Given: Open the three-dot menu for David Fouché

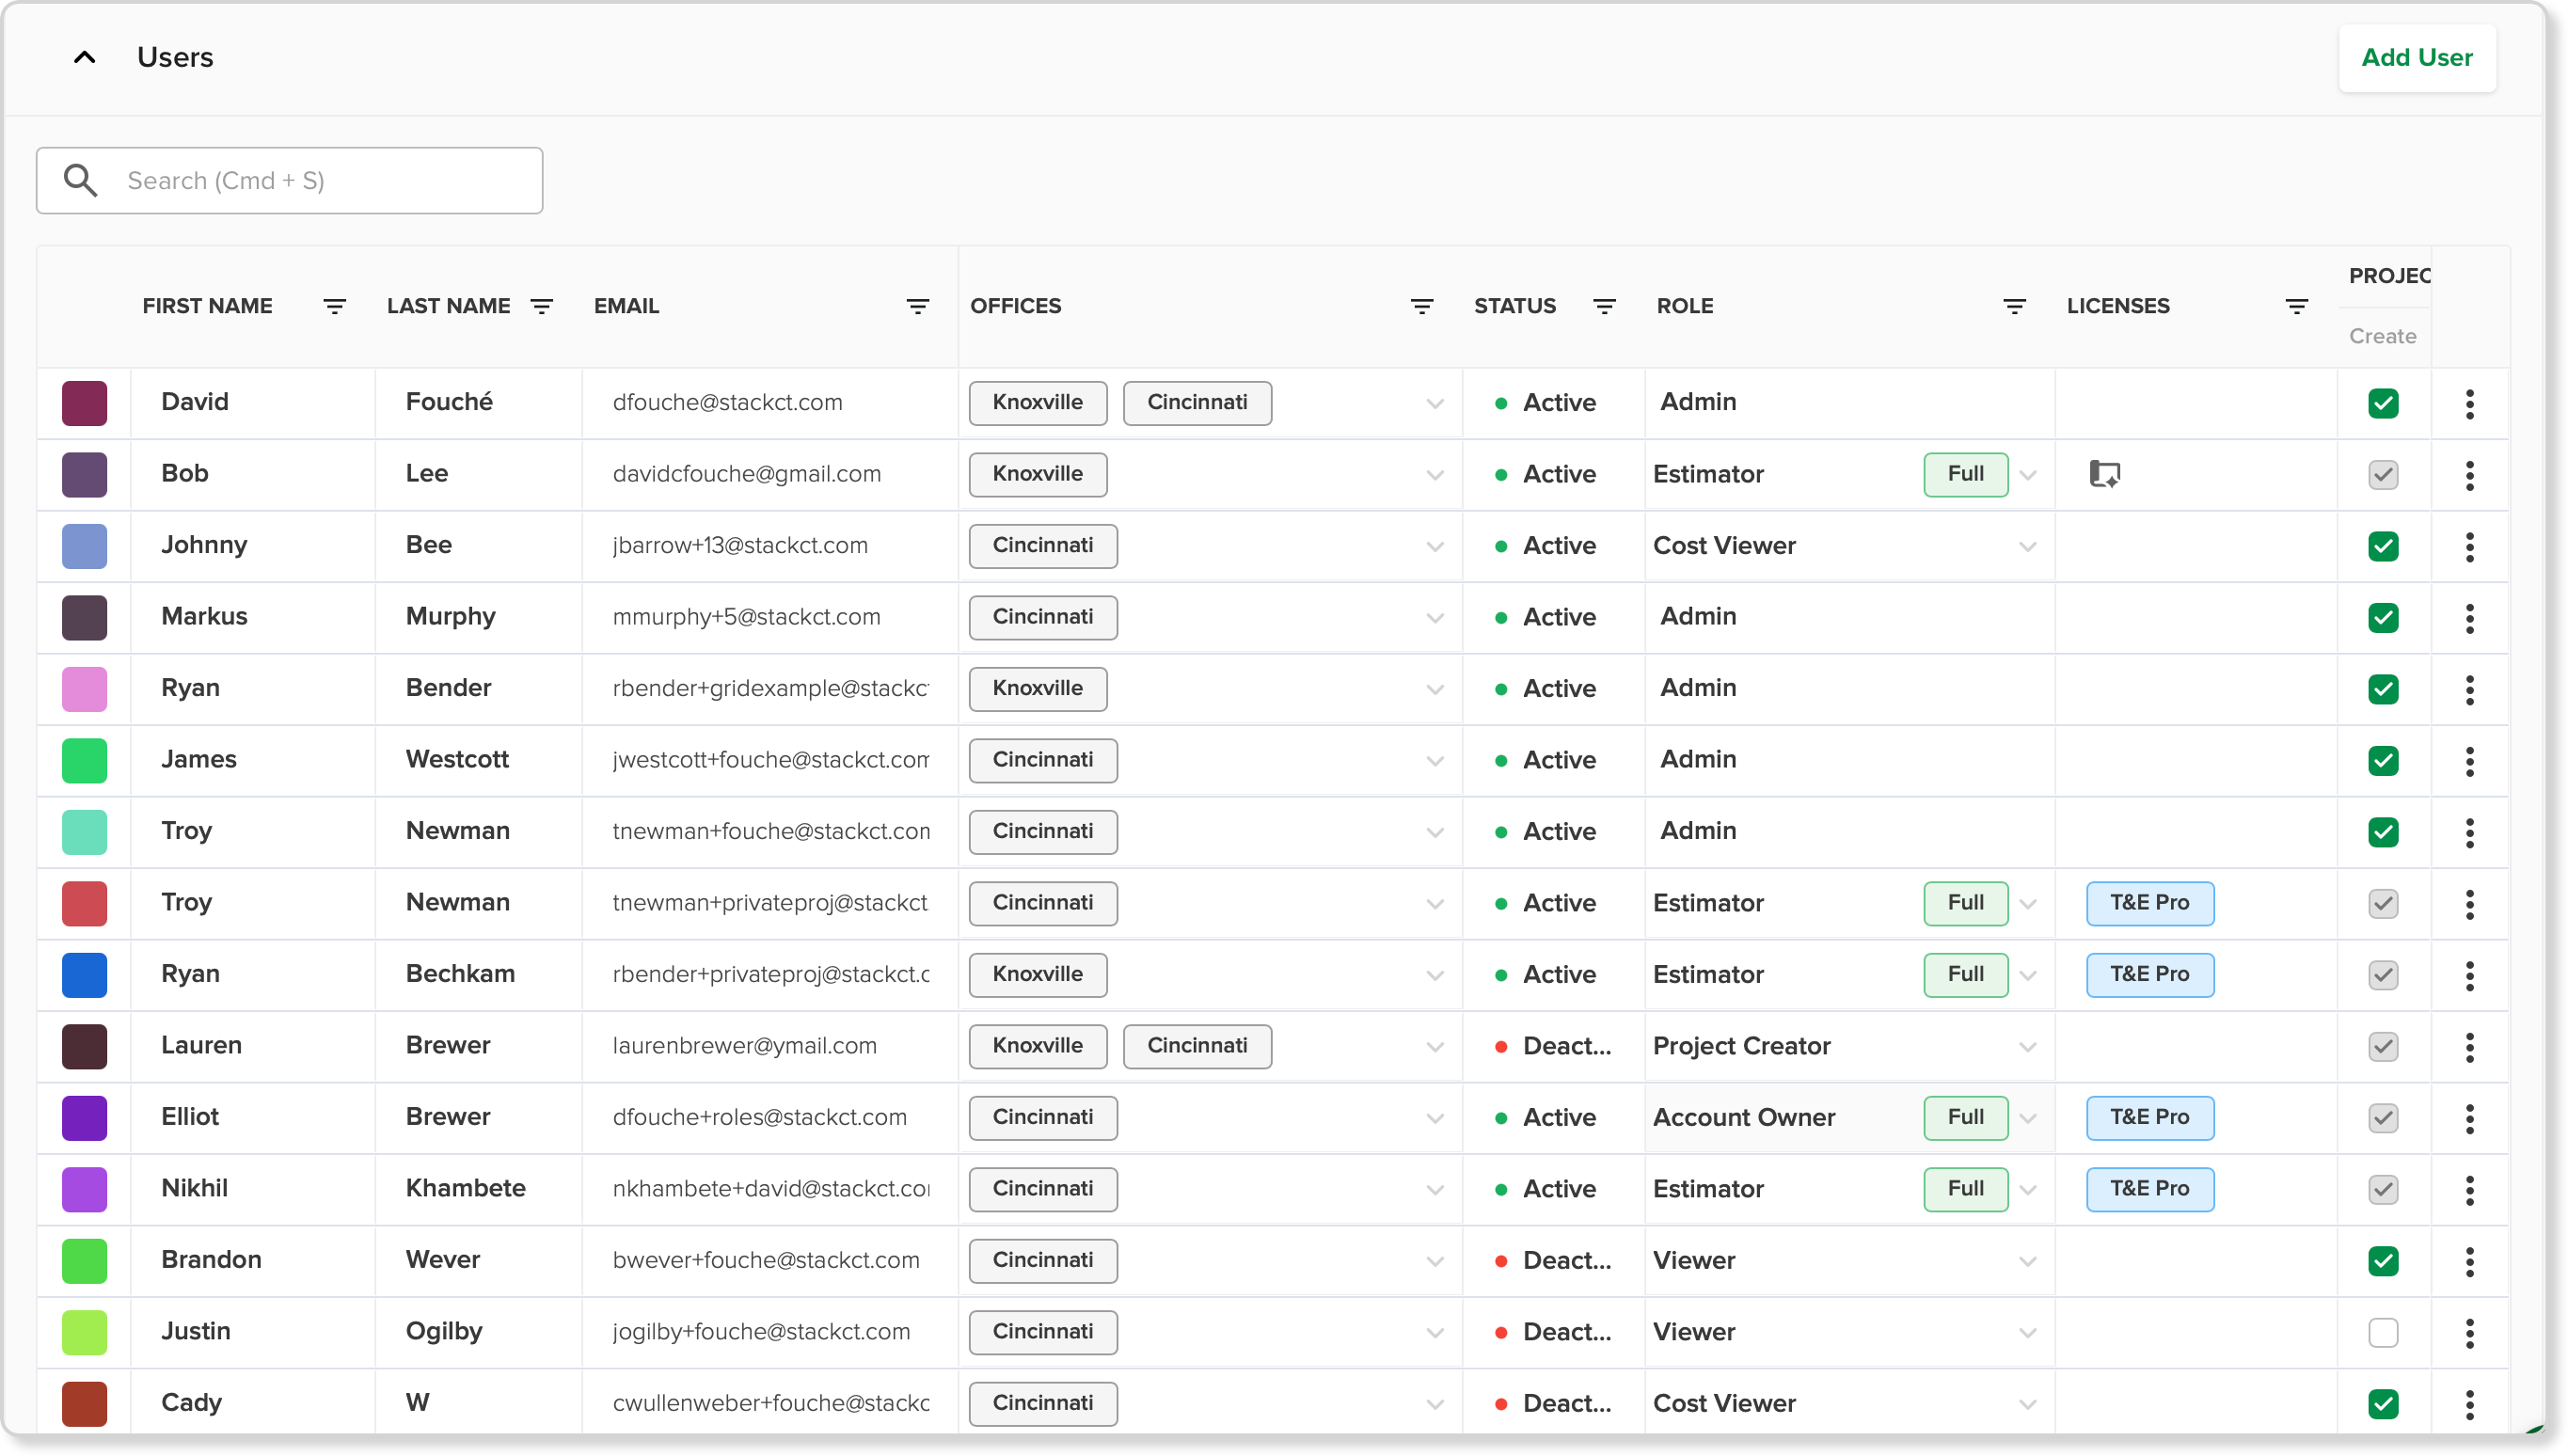Looking at the screenshot, I should 2469,404.
